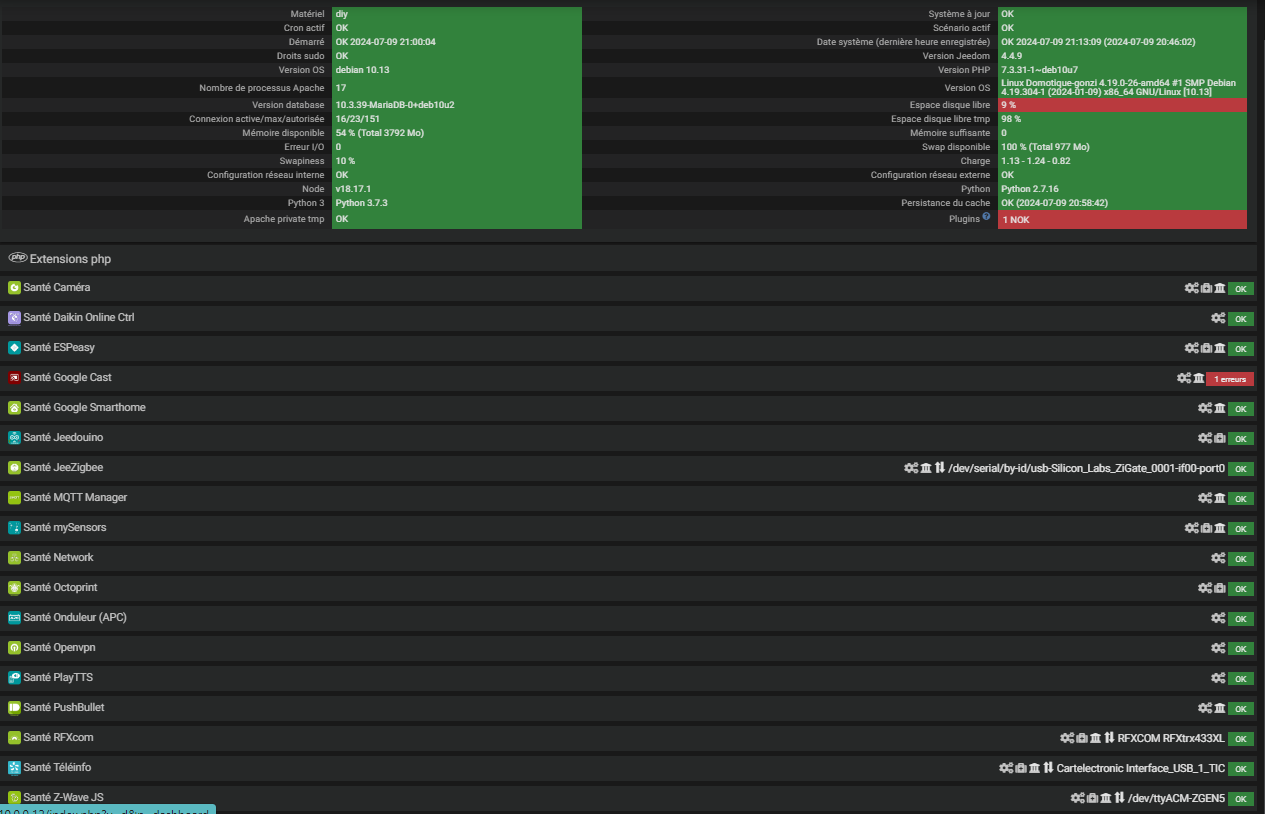Click the Cartelectronic Interface_USB_1_TIC port label
Screen dimensions: 1265x814
(1141, 768)
